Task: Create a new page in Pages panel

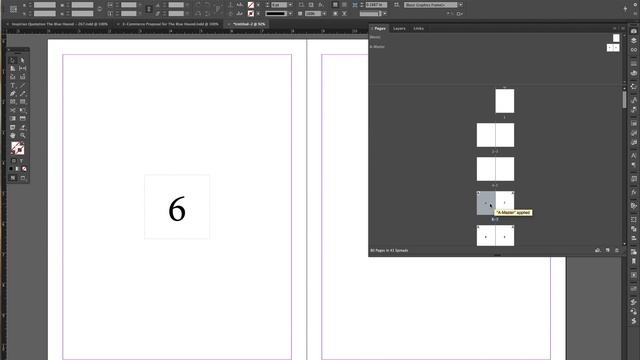Action: tap(608, 250)
